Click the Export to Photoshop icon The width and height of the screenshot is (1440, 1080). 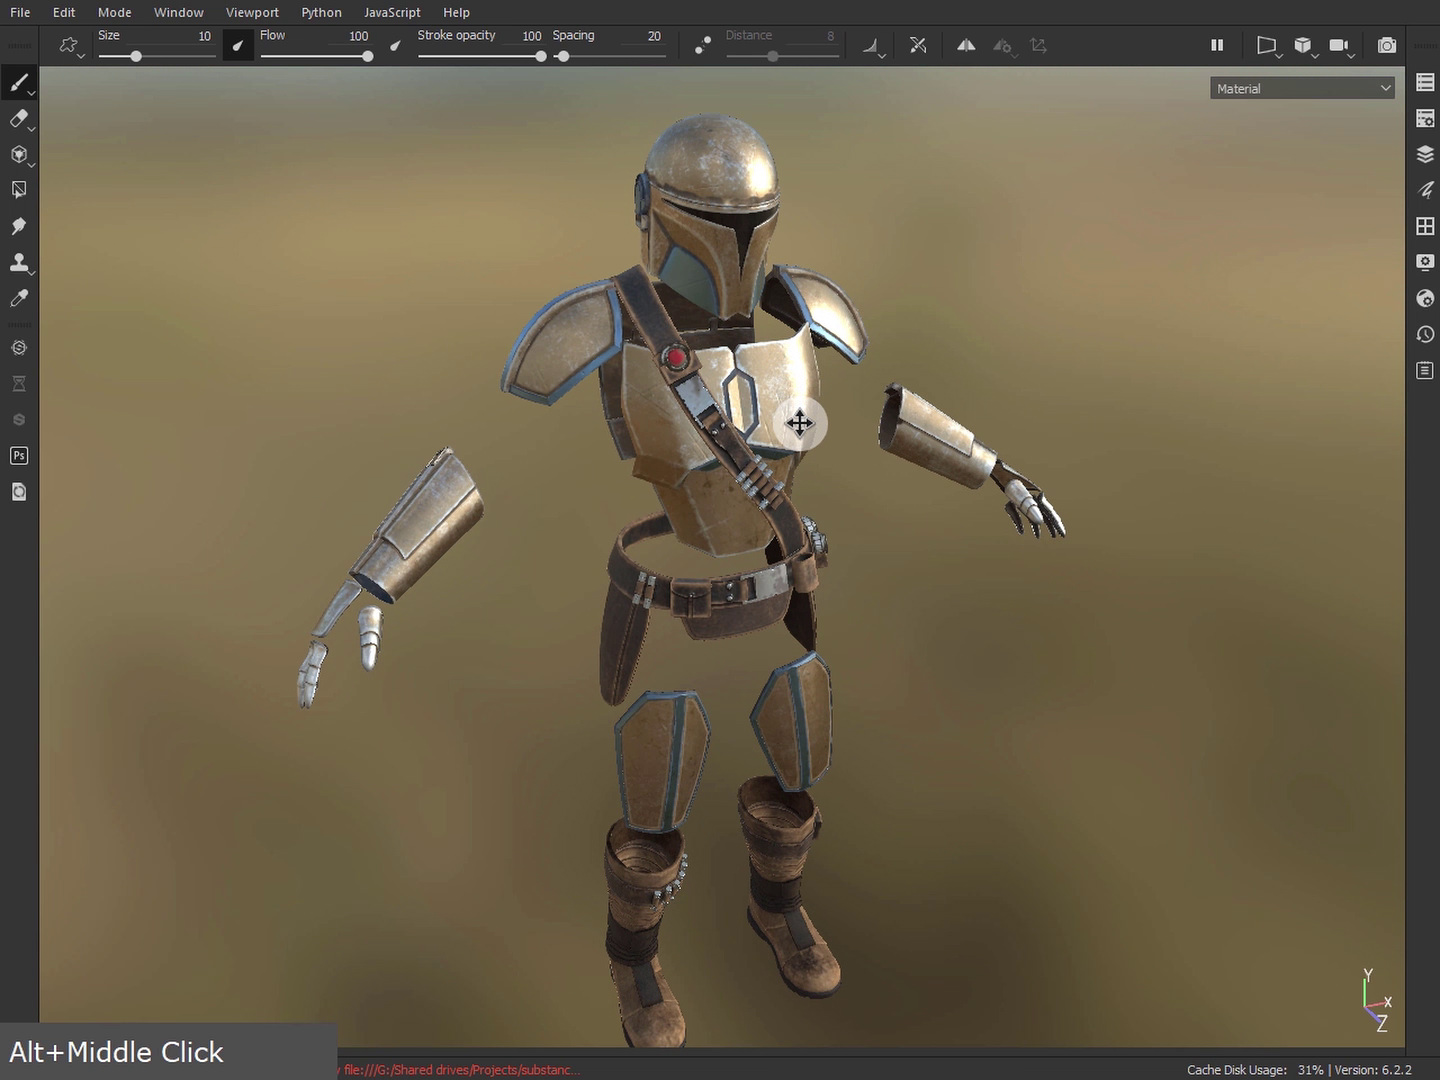(x=18, y=456)
